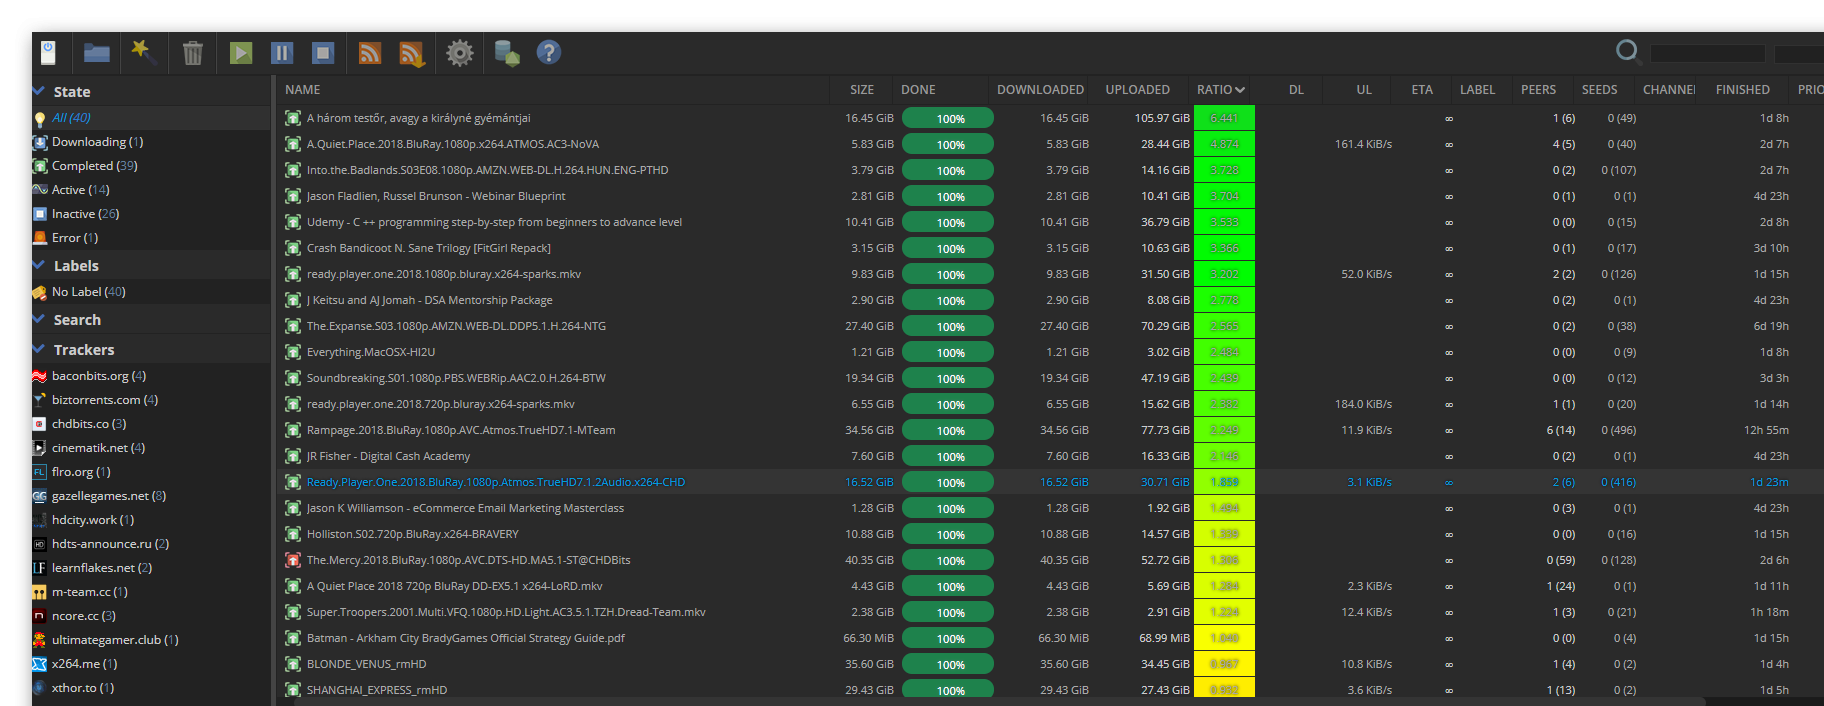Collapse the Labels section
The width and height of the screenshot is (1824, 706).
39,265
